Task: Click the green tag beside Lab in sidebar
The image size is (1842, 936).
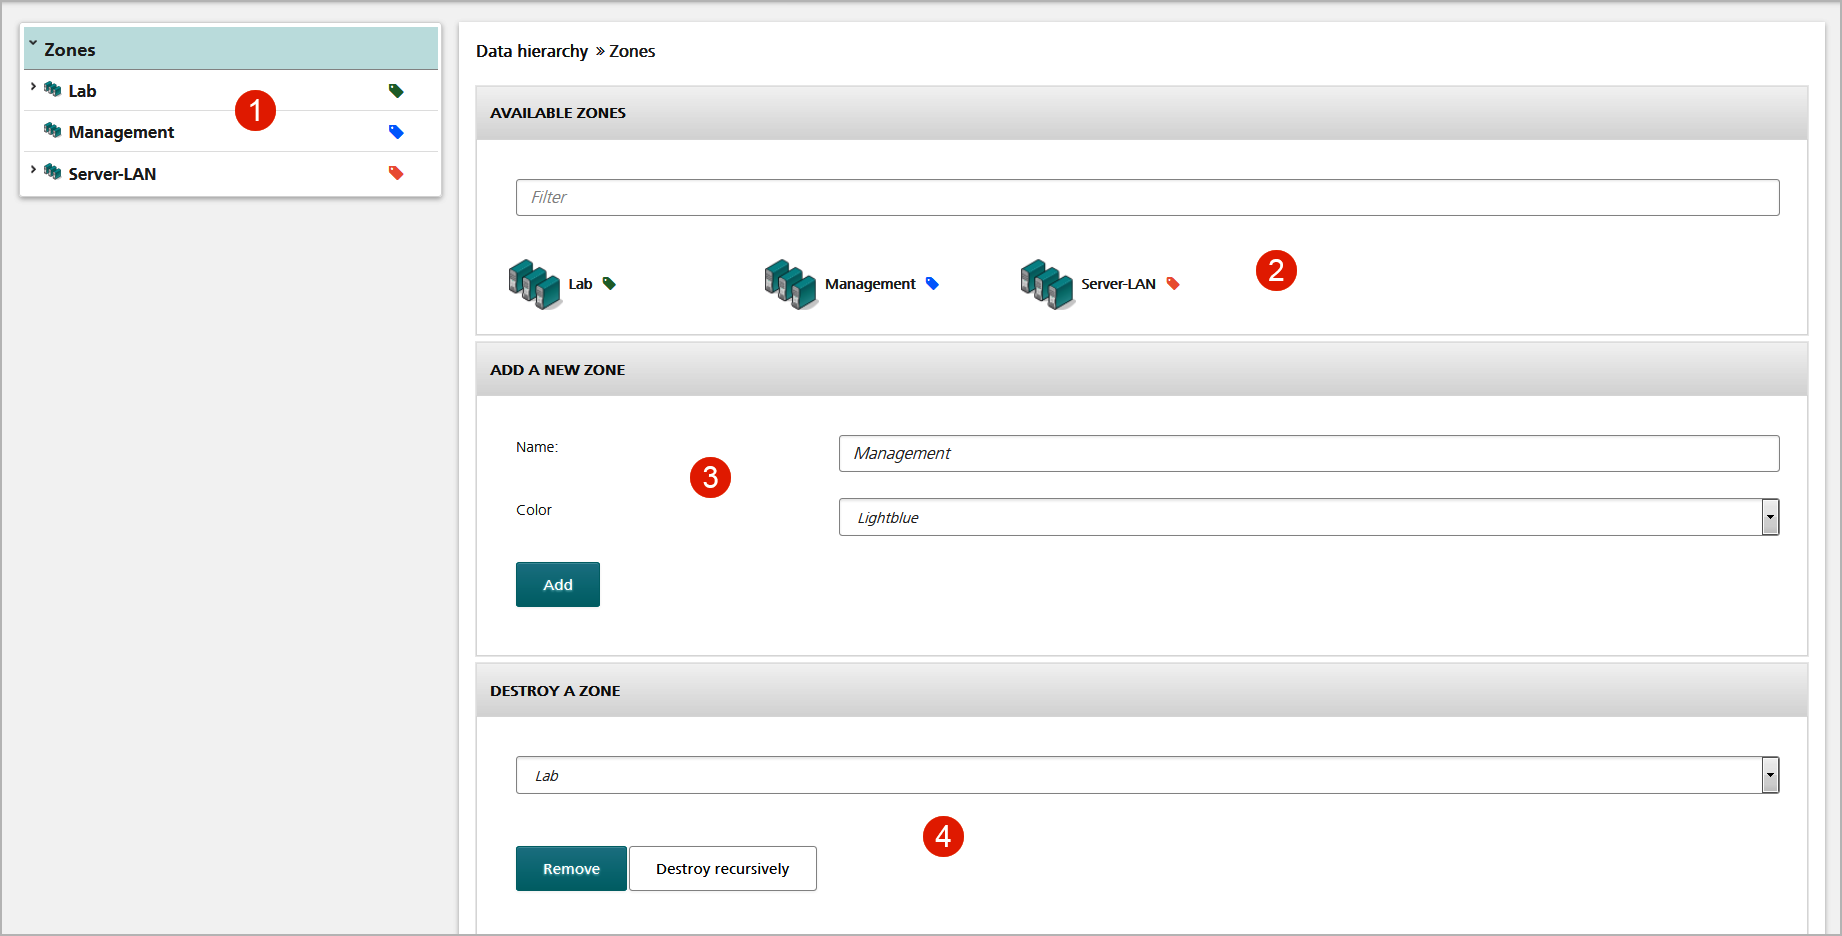Action: point(396,91)
